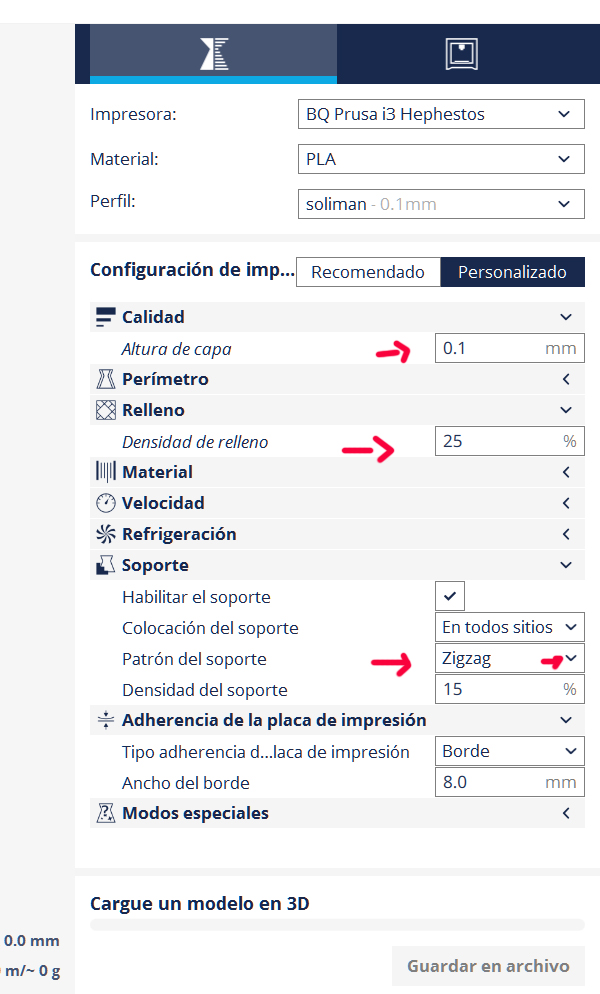Click the Perímetro category icon
The height and width of the screenshot is (994, 600).
106,379
